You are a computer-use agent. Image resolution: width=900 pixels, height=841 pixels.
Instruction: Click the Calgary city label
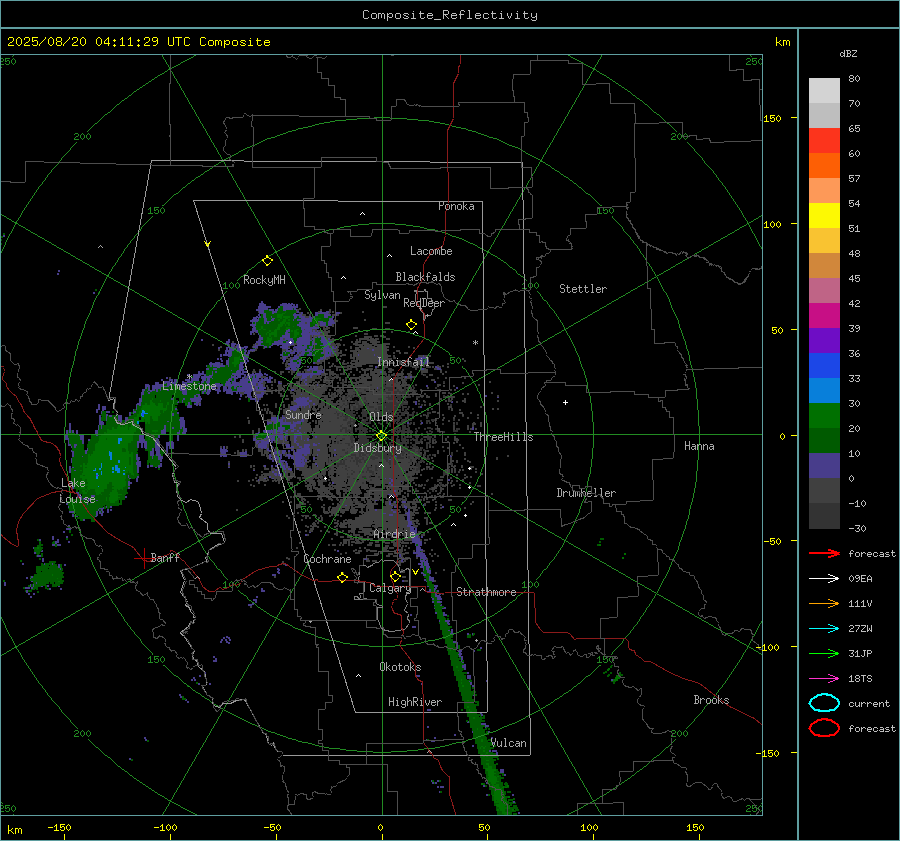[x=390, y=588]
